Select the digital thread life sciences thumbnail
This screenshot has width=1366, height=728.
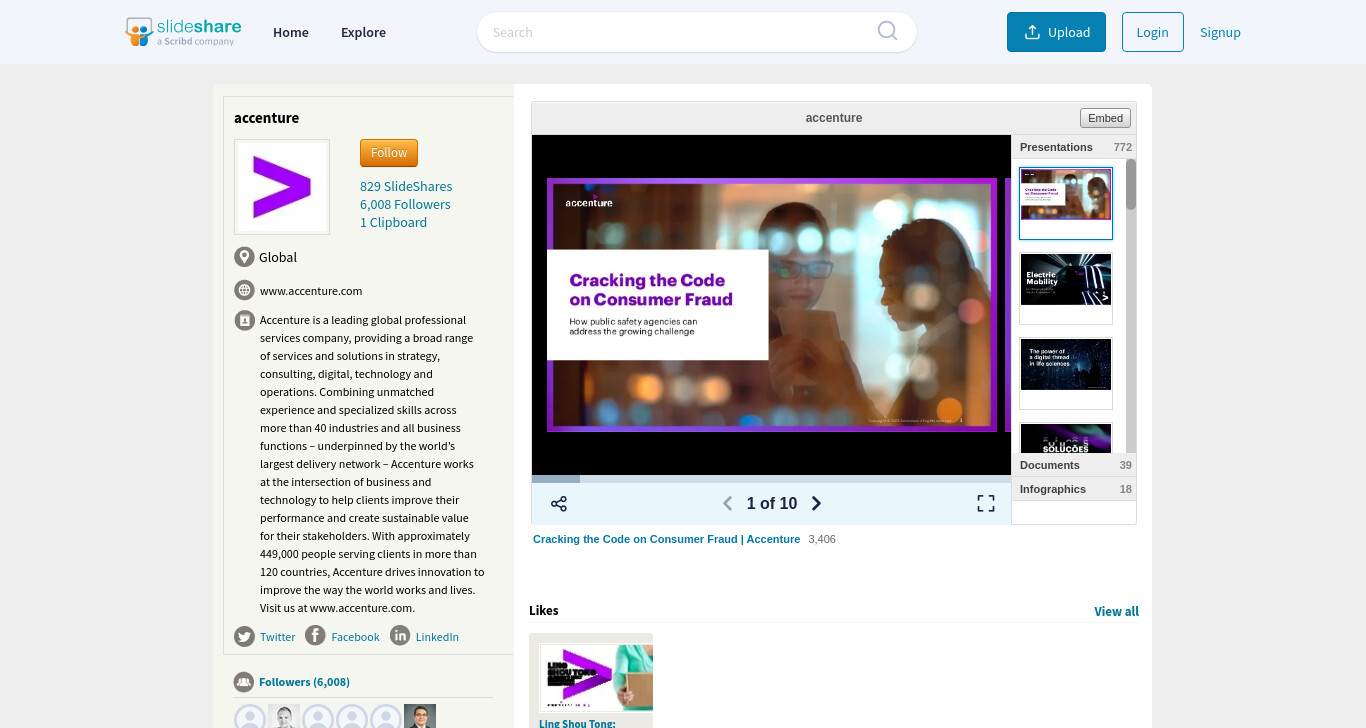coord(1066,373)
